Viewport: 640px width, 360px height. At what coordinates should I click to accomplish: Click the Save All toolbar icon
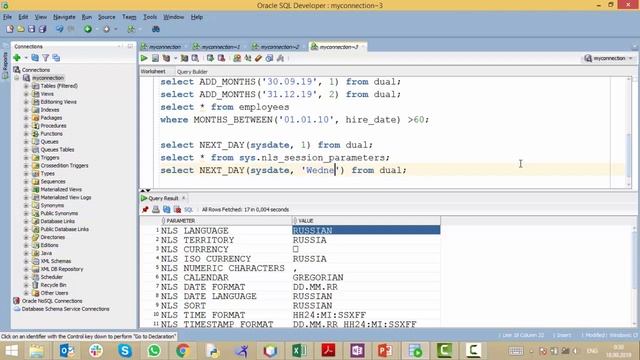click(x=42, y=29)
